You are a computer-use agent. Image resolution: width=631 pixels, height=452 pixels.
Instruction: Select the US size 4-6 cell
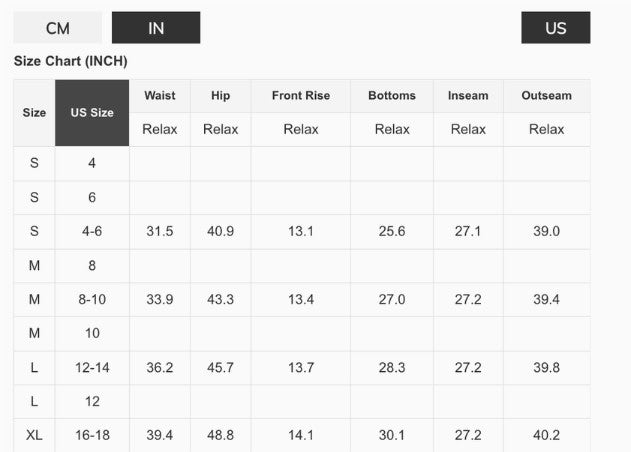[92, 231]
